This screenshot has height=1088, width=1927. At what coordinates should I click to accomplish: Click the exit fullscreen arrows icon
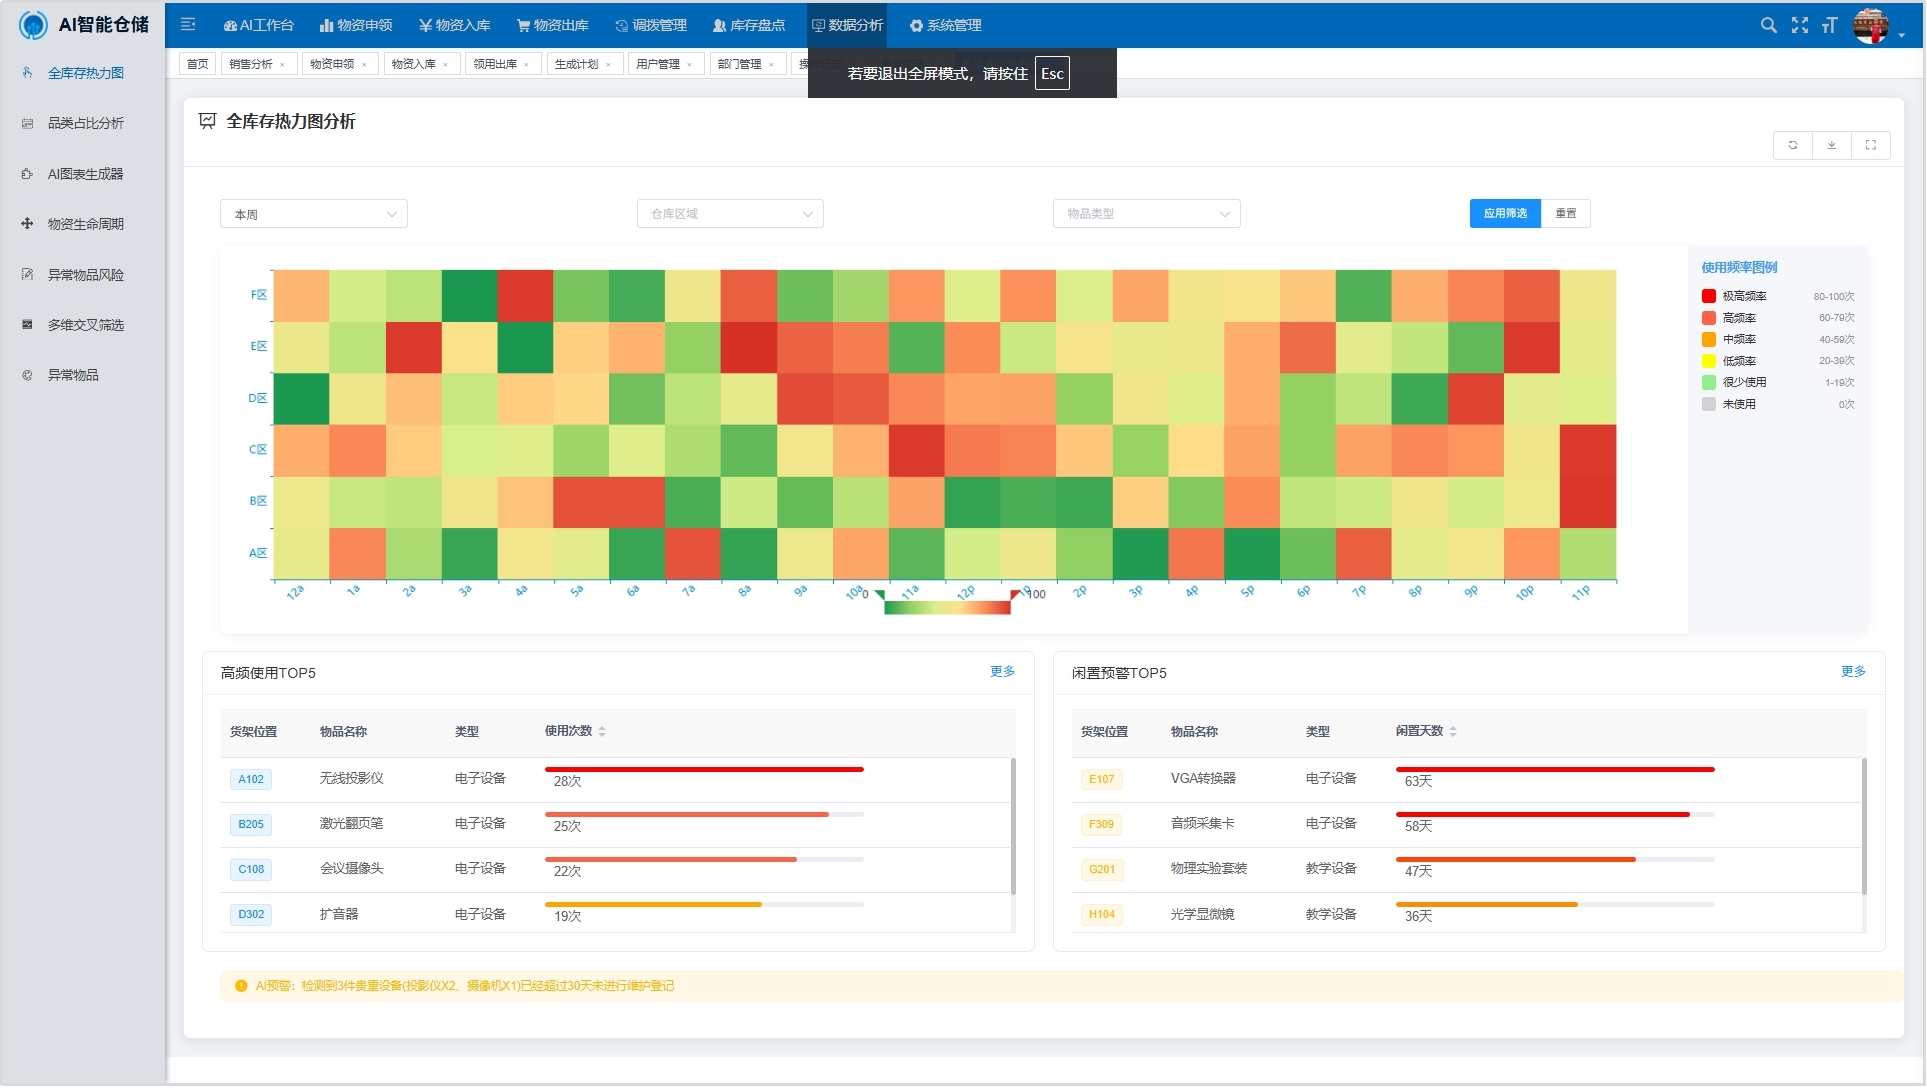(x=1800, y=26)
